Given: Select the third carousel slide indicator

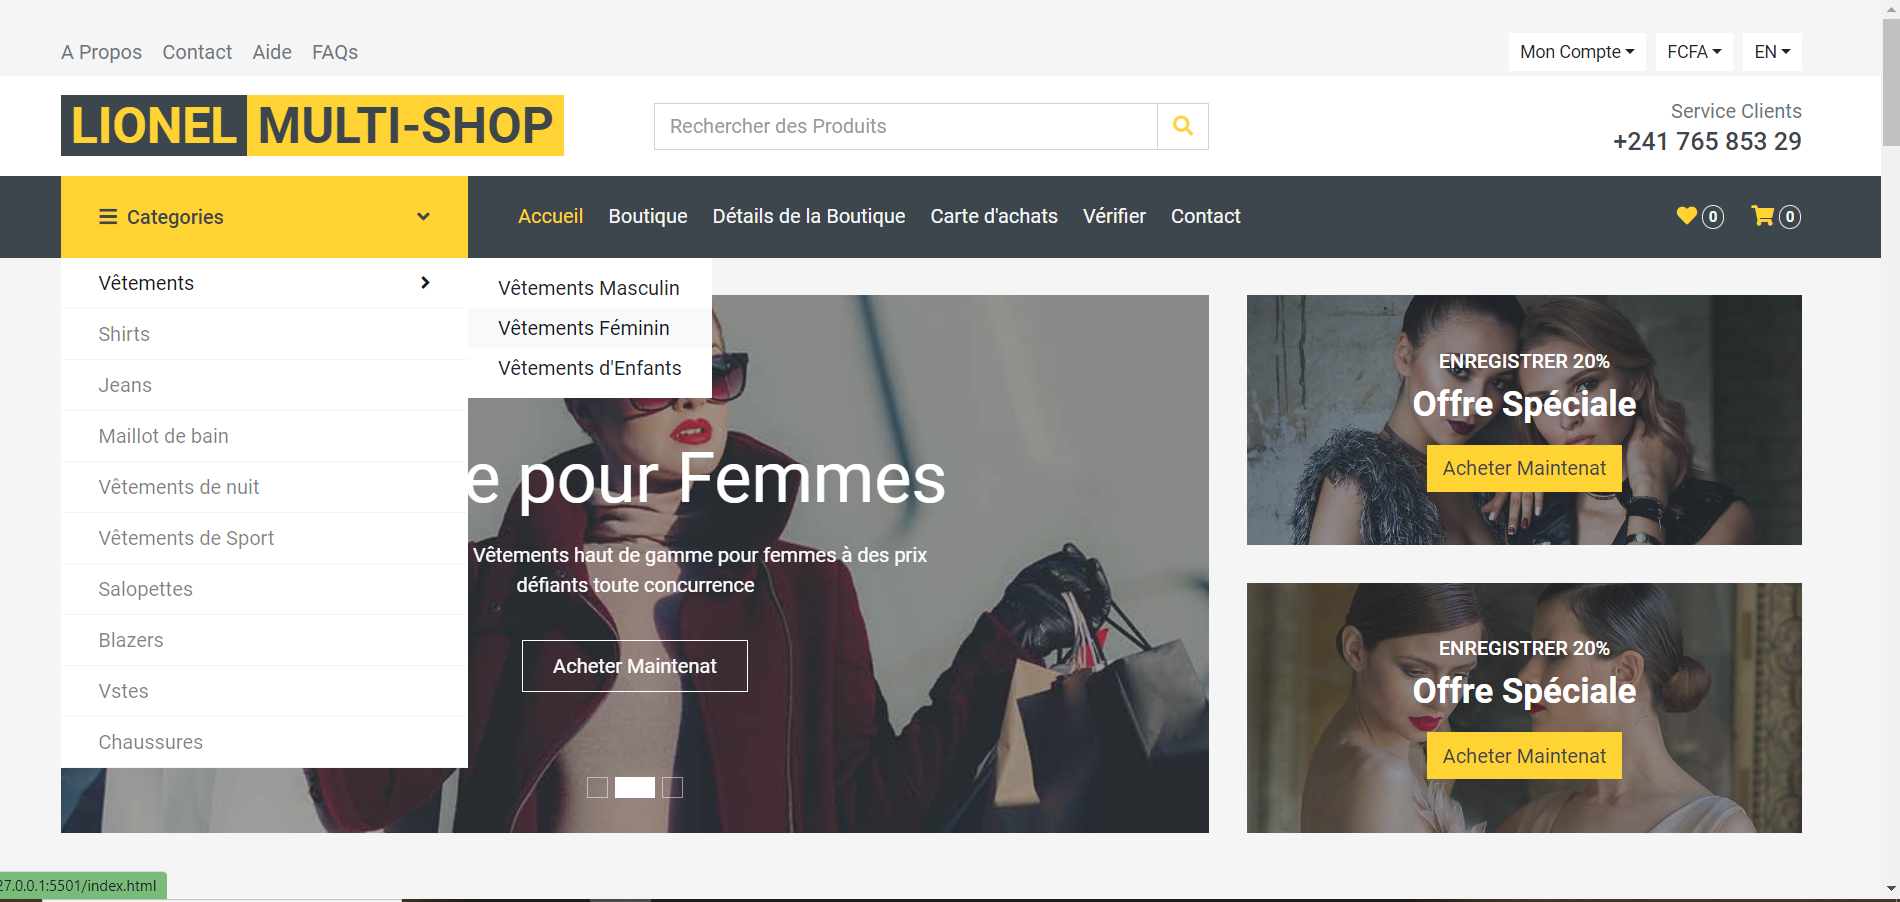Looking at the screenshot, I should point(673,788).
